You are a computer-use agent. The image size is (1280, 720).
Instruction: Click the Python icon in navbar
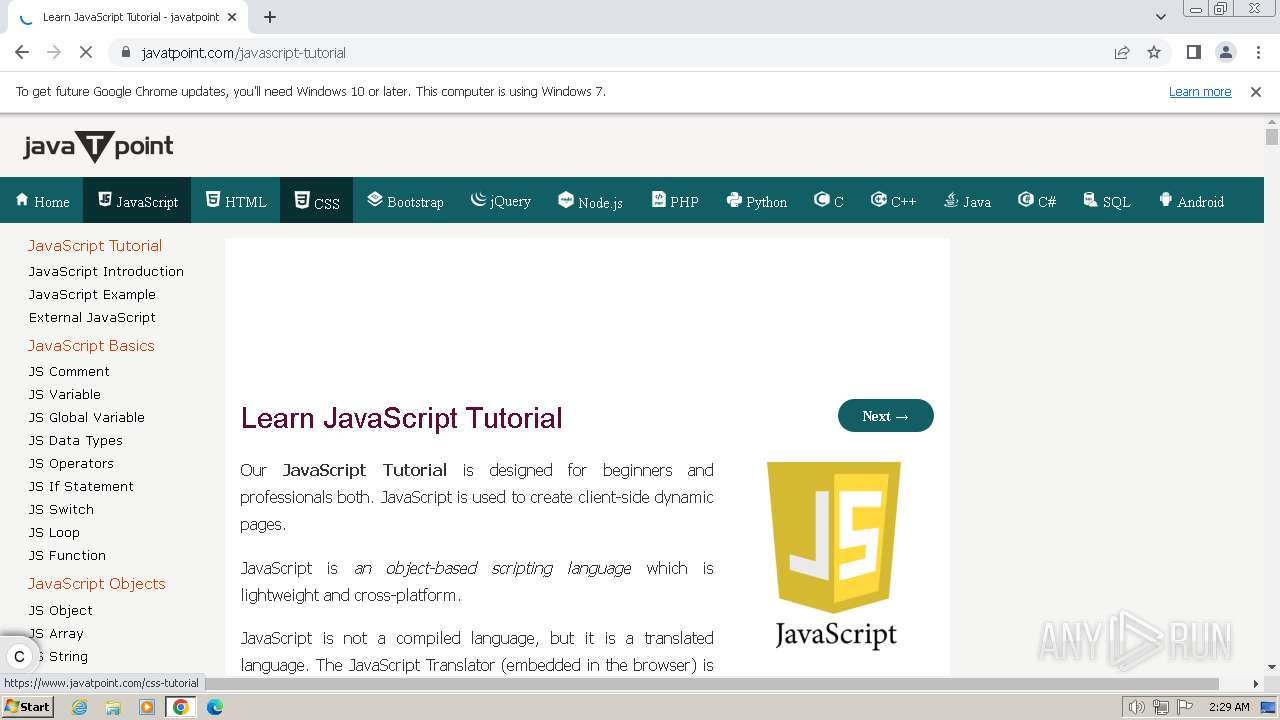pos(734,199)
